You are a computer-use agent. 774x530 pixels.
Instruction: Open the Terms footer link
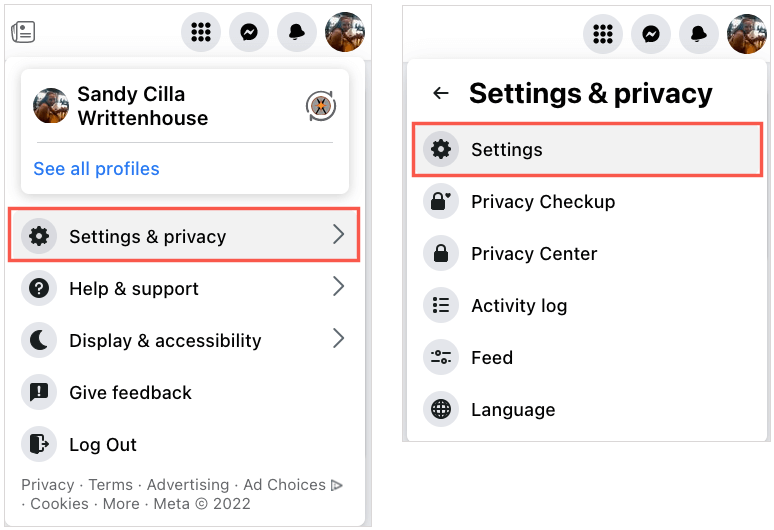tap(110, 485)
